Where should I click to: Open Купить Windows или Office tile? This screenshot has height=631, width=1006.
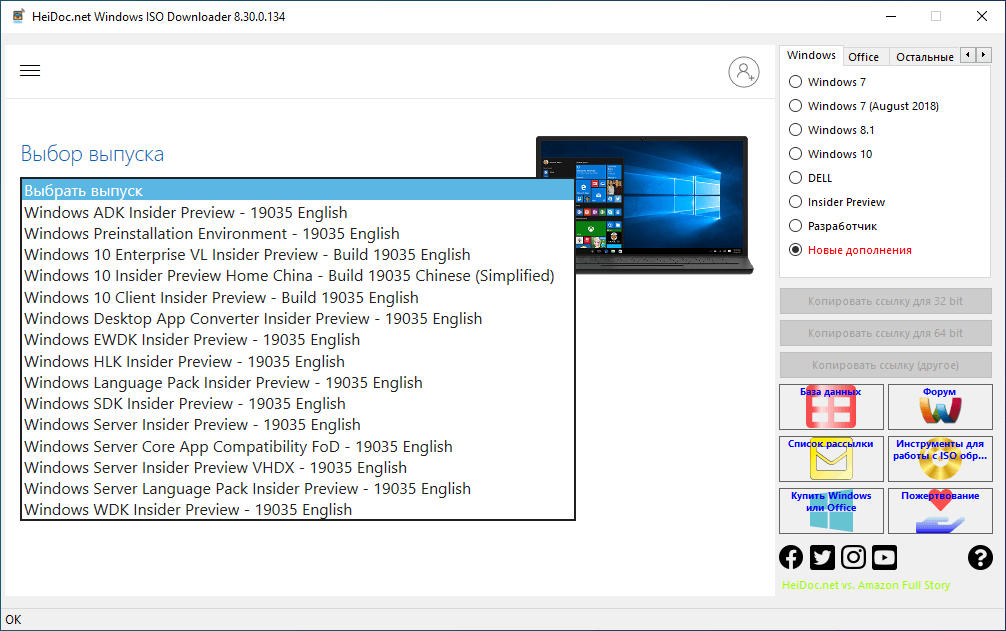click(x=831, y=510)
